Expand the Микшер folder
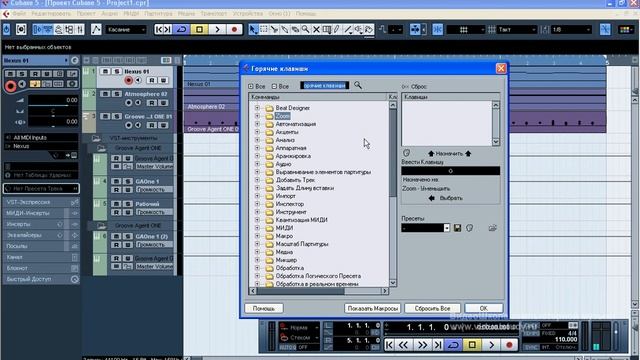640x360 pixels. point(257,260)
